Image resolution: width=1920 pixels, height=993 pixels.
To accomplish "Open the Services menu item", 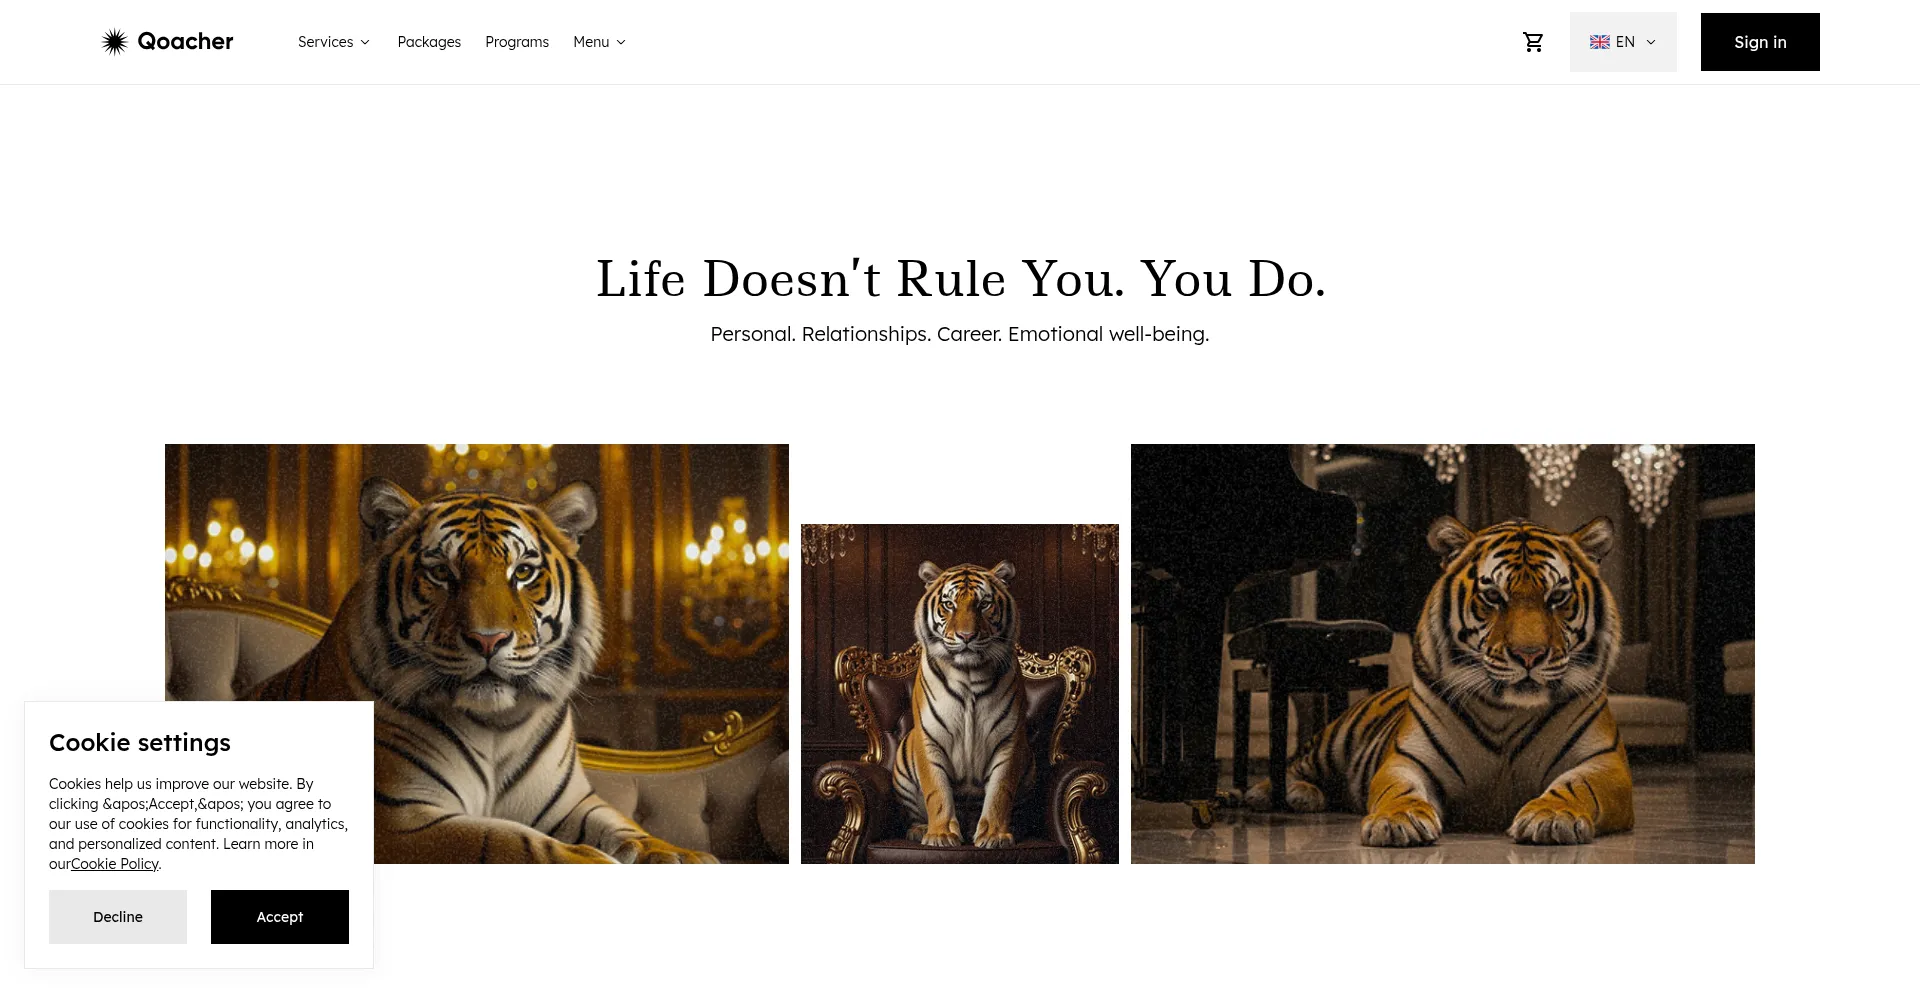I will click(334, 42).
